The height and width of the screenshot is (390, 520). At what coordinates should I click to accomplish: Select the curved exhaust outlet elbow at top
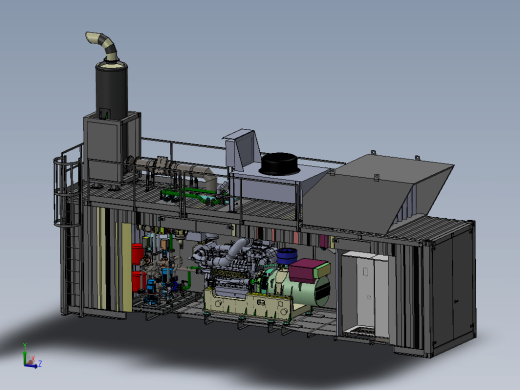click(102, 45)
